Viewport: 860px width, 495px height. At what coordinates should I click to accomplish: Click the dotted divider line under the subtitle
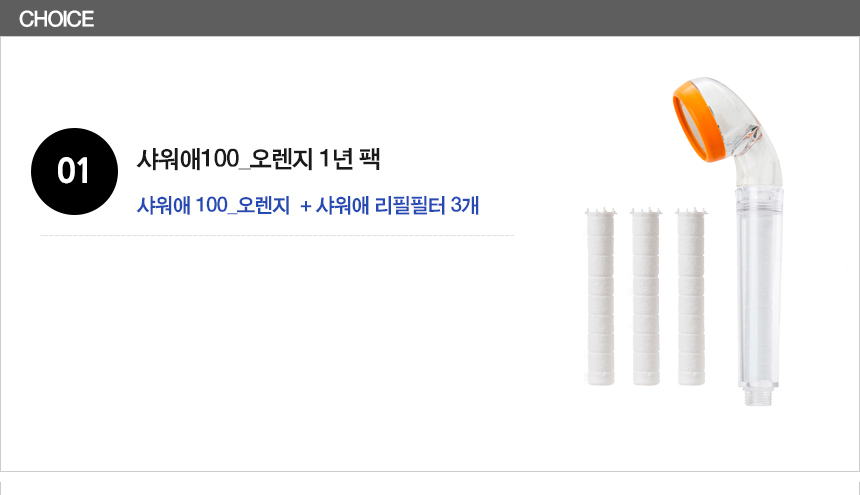pos(277,235)
